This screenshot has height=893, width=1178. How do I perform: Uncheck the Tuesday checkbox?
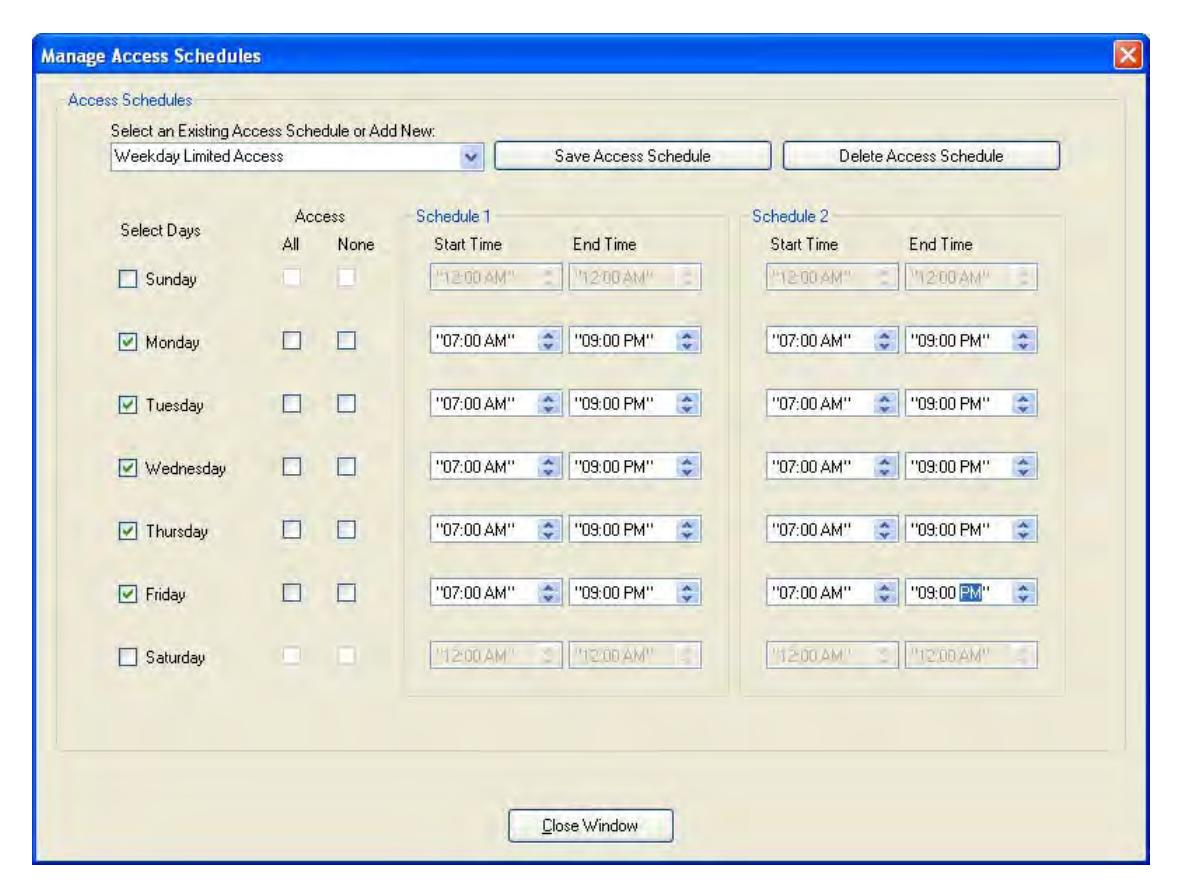(x=128, y=406)
